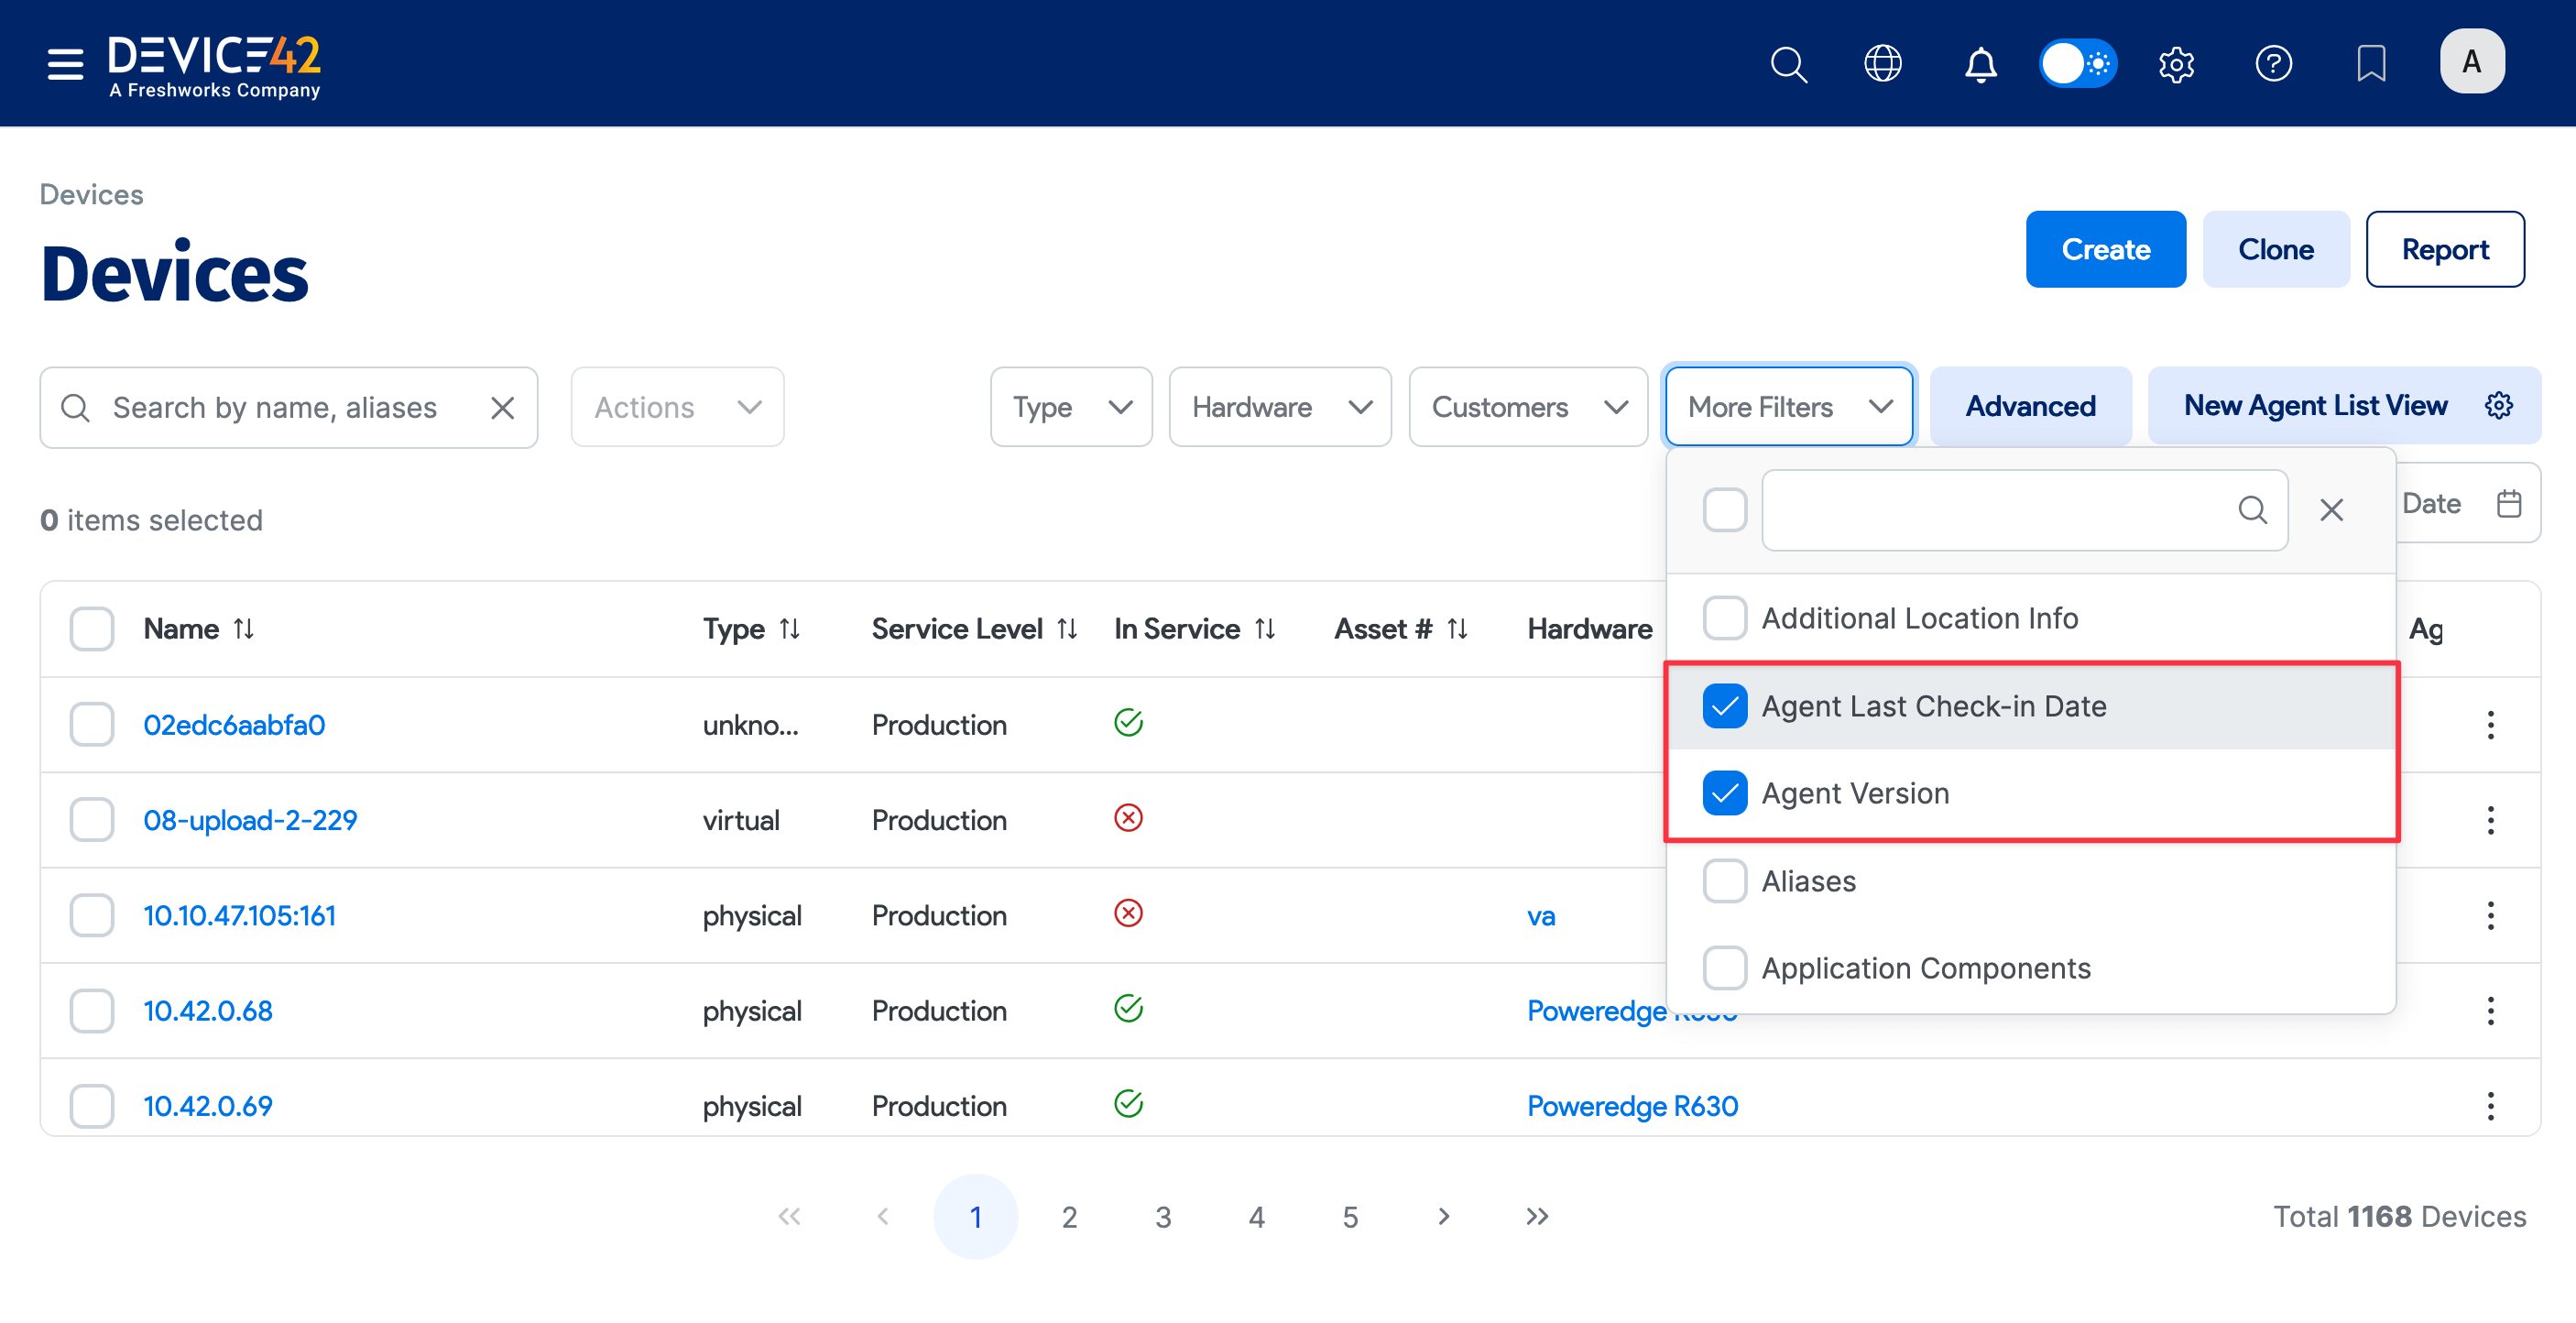Open the settings gear in header
Screen dimensions: 2576x1323
tap(2176, 63)
